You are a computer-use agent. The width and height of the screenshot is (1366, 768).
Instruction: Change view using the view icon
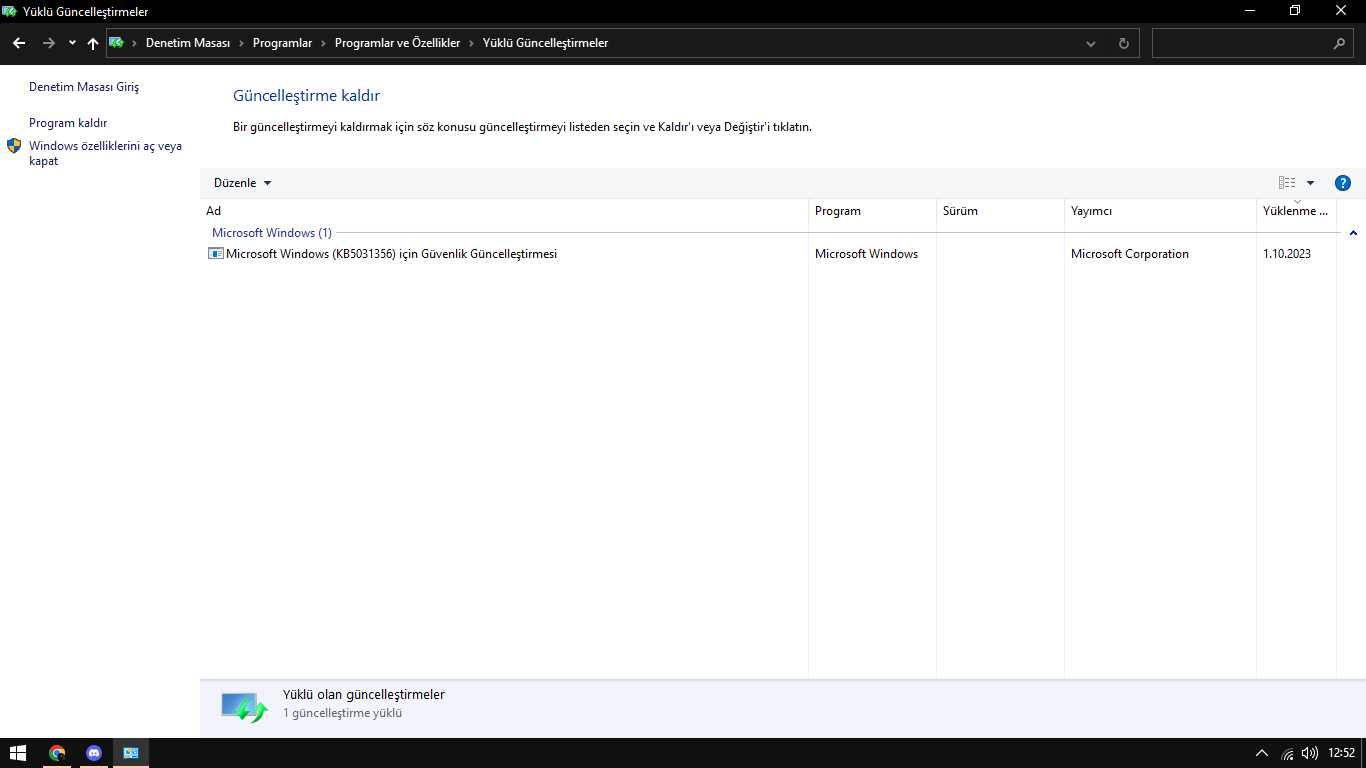(x=1287, y=183)
